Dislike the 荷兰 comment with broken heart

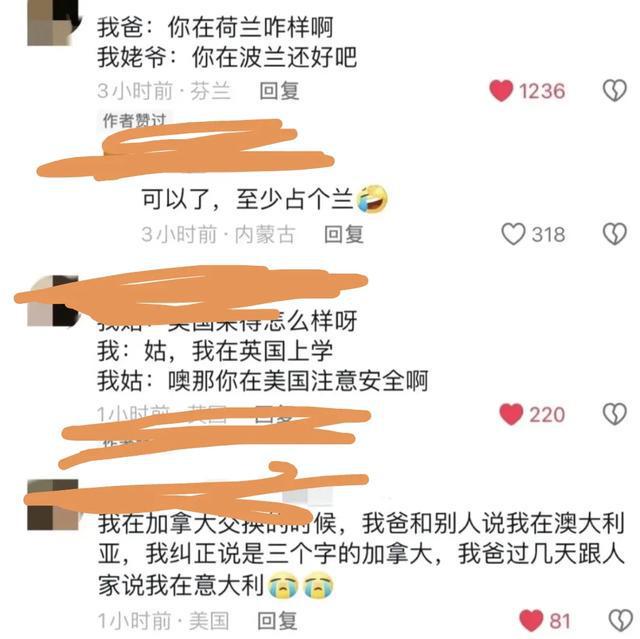615,90
